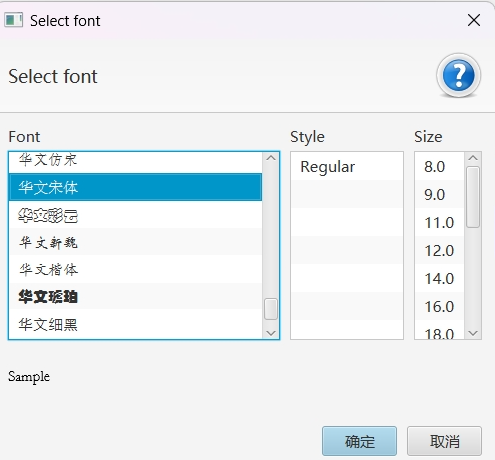Set font size to 11.0
Viewport: 495px width, 460px height.
click(x=440, y=222)
